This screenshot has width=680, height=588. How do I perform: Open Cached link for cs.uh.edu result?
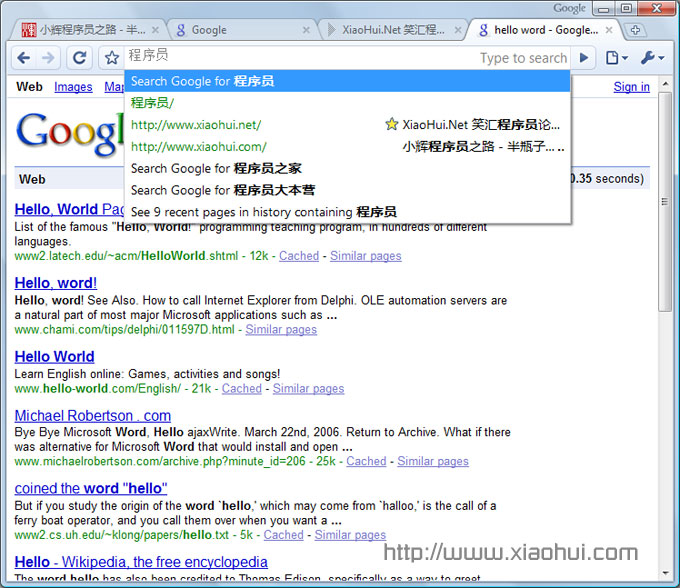[x=283, y=535]
